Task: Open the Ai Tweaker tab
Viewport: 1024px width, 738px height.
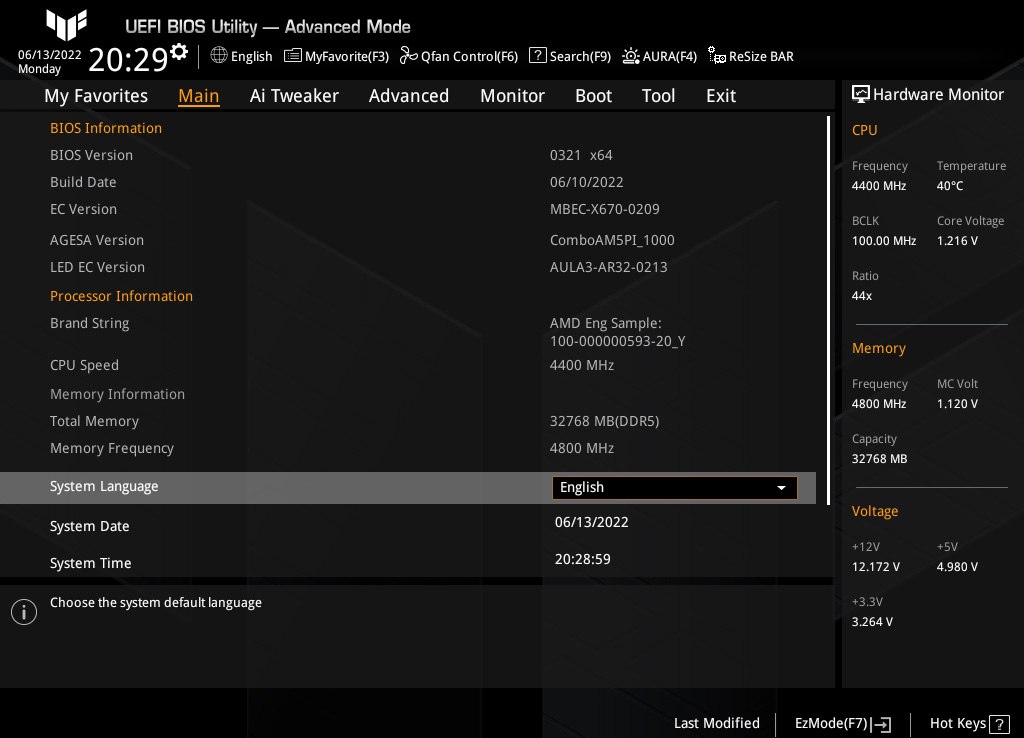Action: click(294, 96)
